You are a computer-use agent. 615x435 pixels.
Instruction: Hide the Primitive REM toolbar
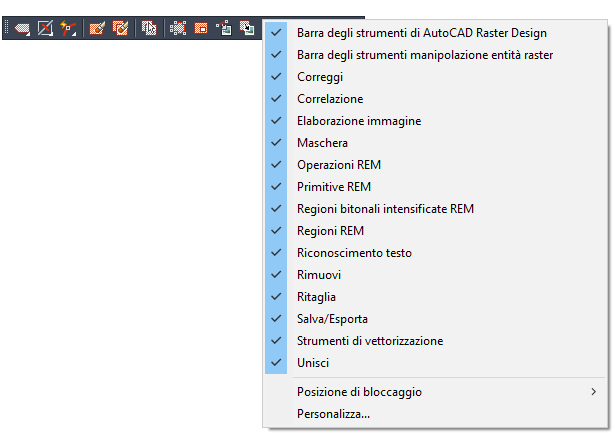click(x=435, y=187)
